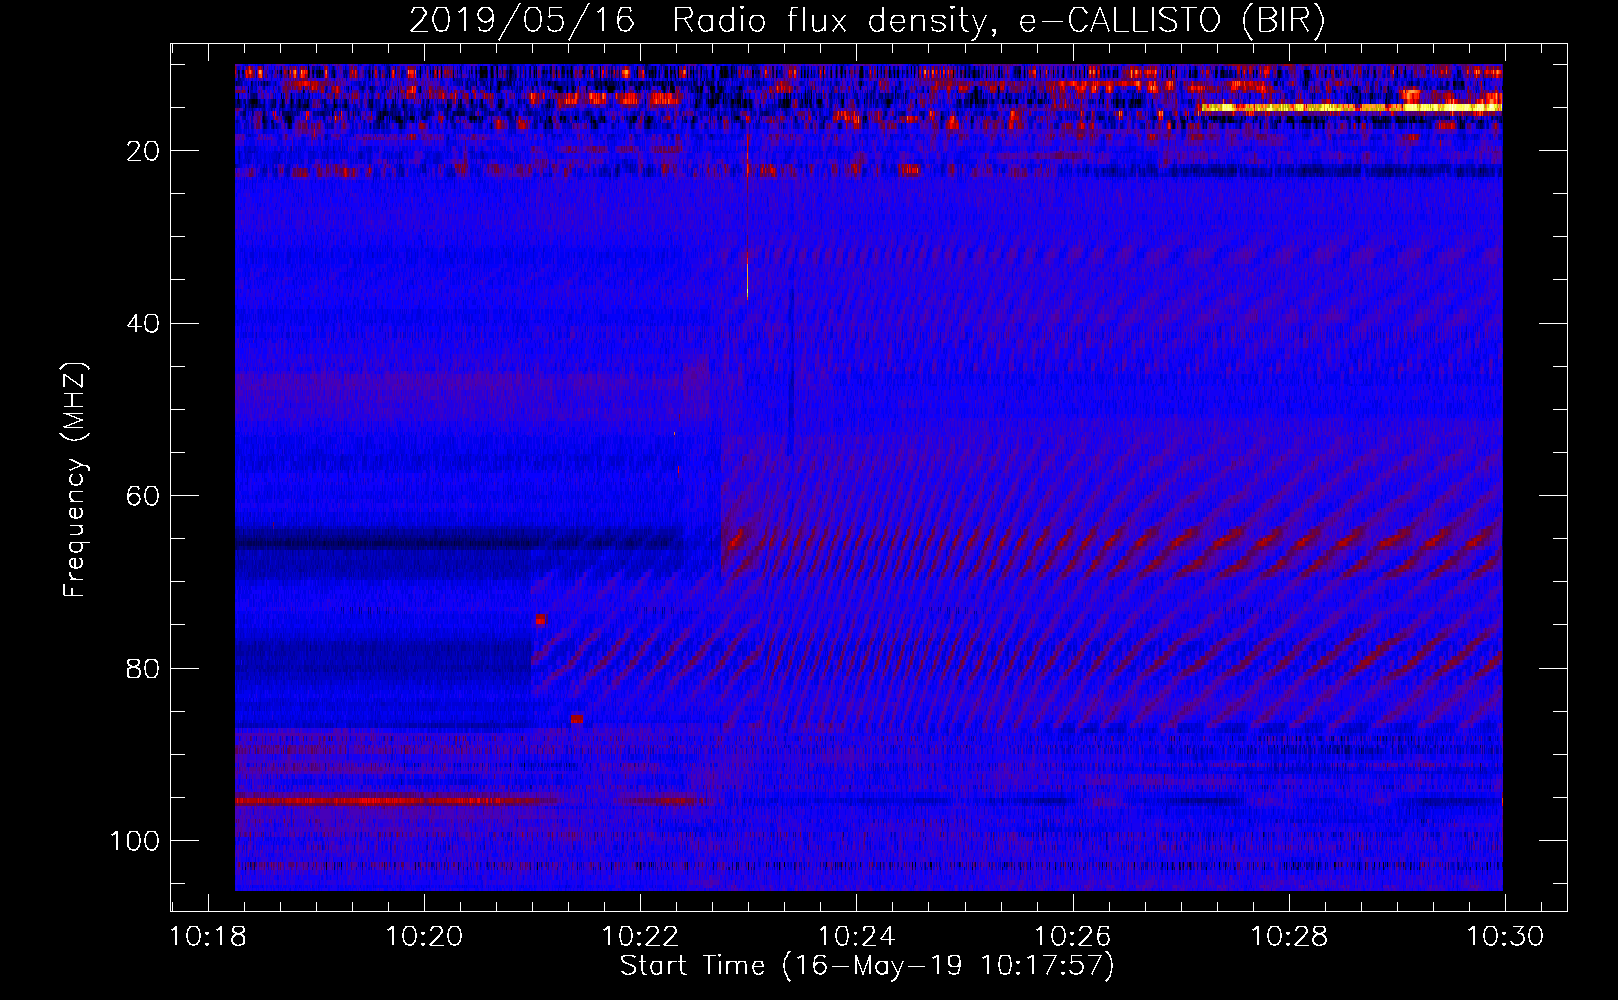
Task: Select the 80 MHz frequency tick label
Action: pos(142,668)
